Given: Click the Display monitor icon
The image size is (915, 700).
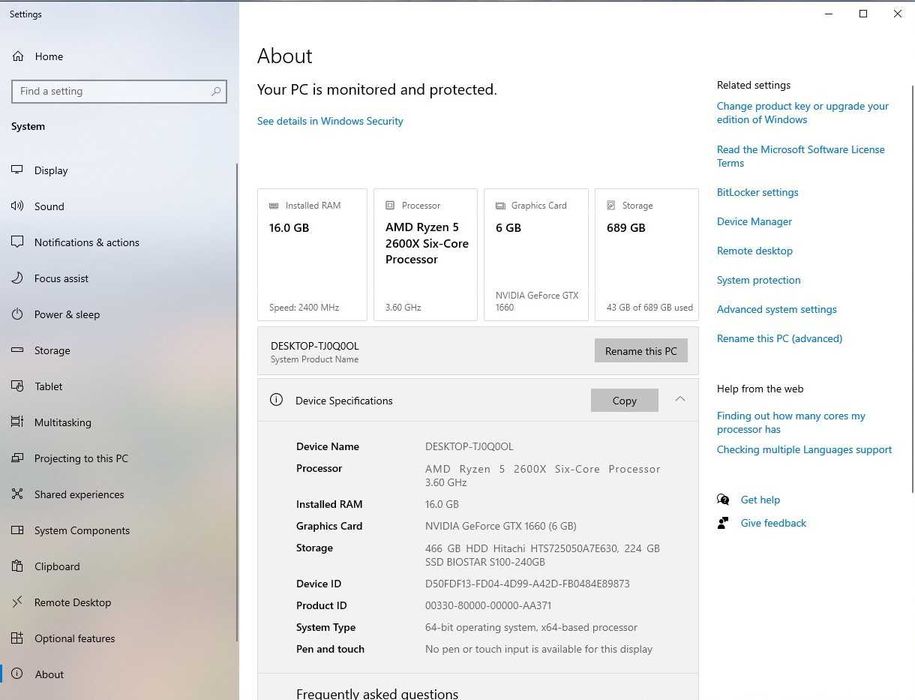Looking at the screenshot, I should pyautogui.click(x=17, y=170).
